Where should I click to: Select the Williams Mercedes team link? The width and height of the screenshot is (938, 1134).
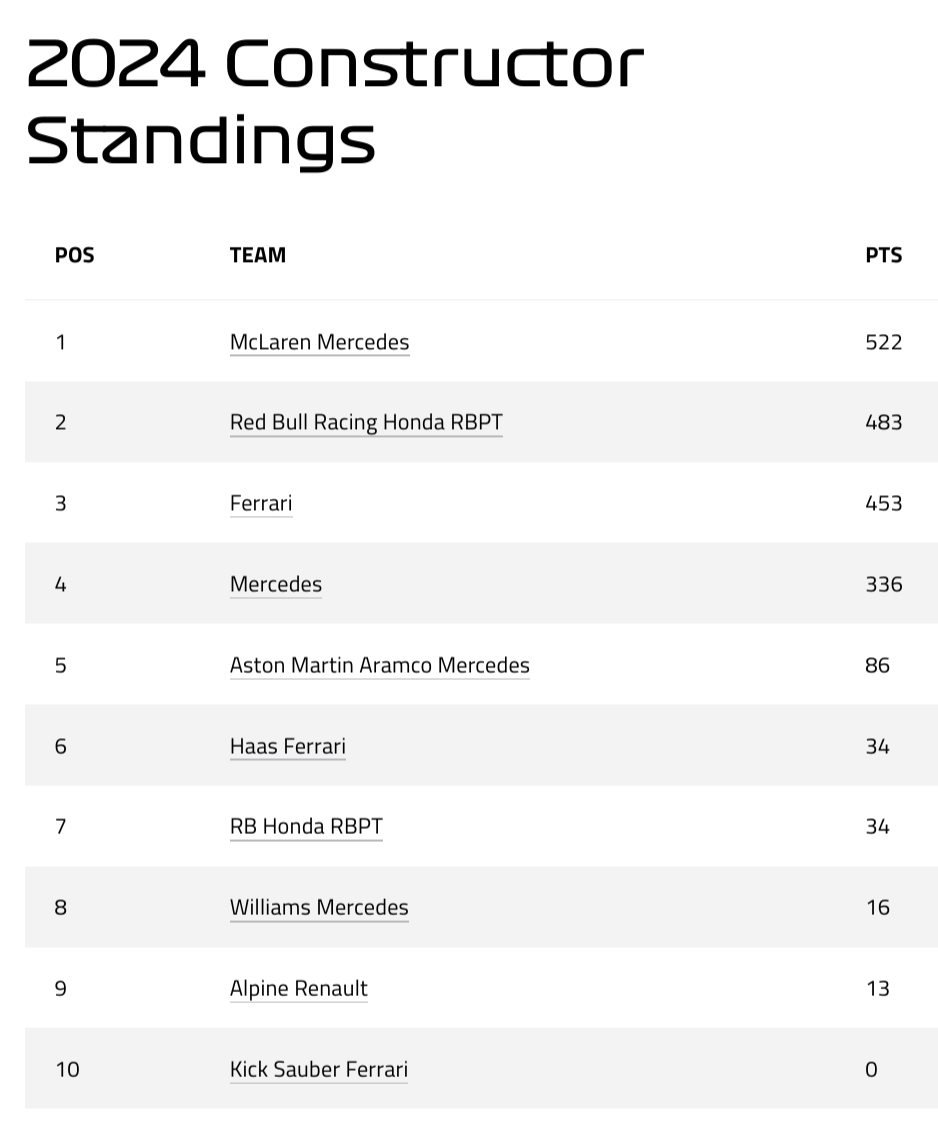[319, 908]
